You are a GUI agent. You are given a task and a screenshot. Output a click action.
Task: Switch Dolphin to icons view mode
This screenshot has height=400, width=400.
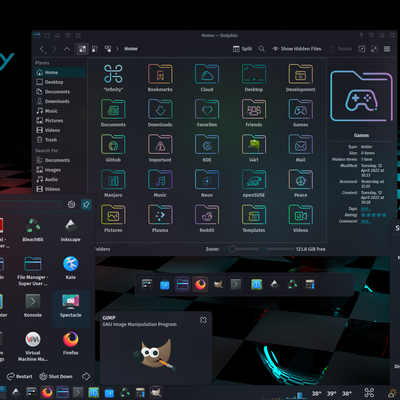click(82, 49)
